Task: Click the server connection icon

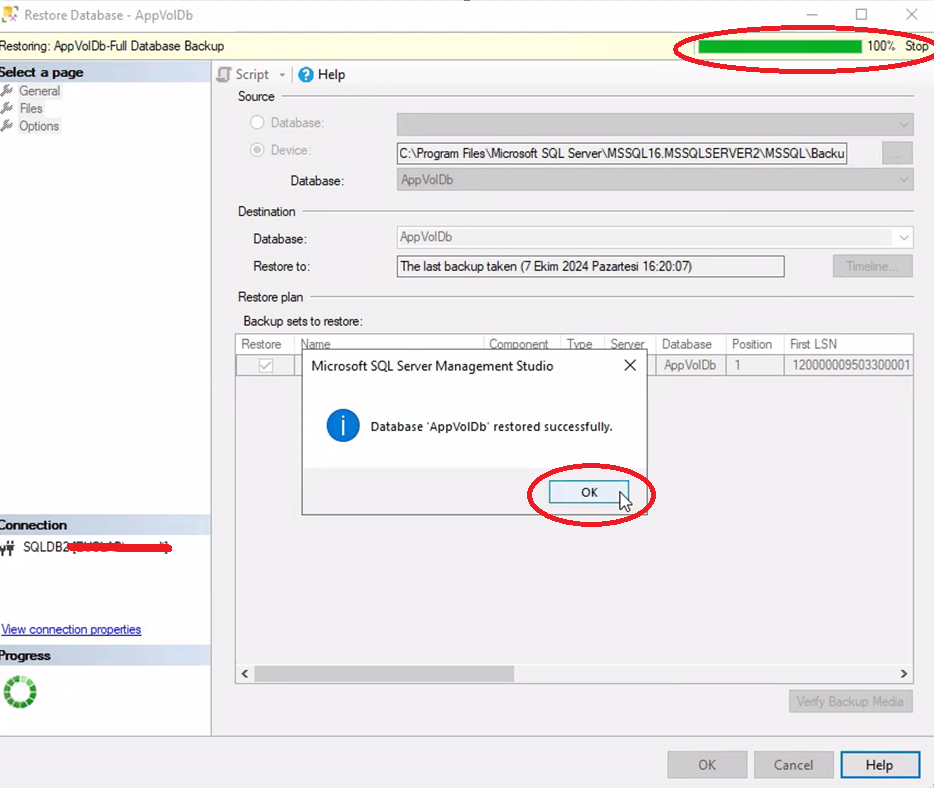Action: [8, 548]
